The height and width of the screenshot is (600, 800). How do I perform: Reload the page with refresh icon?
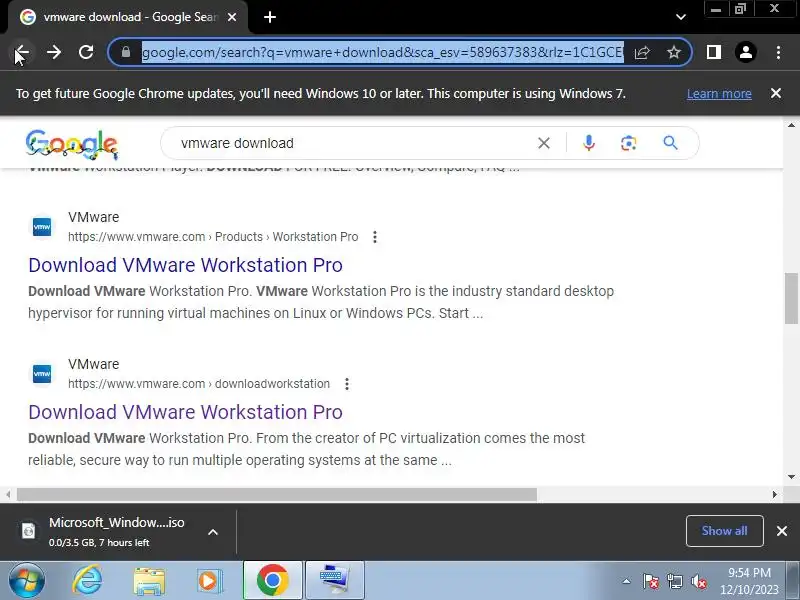(86, 52)
